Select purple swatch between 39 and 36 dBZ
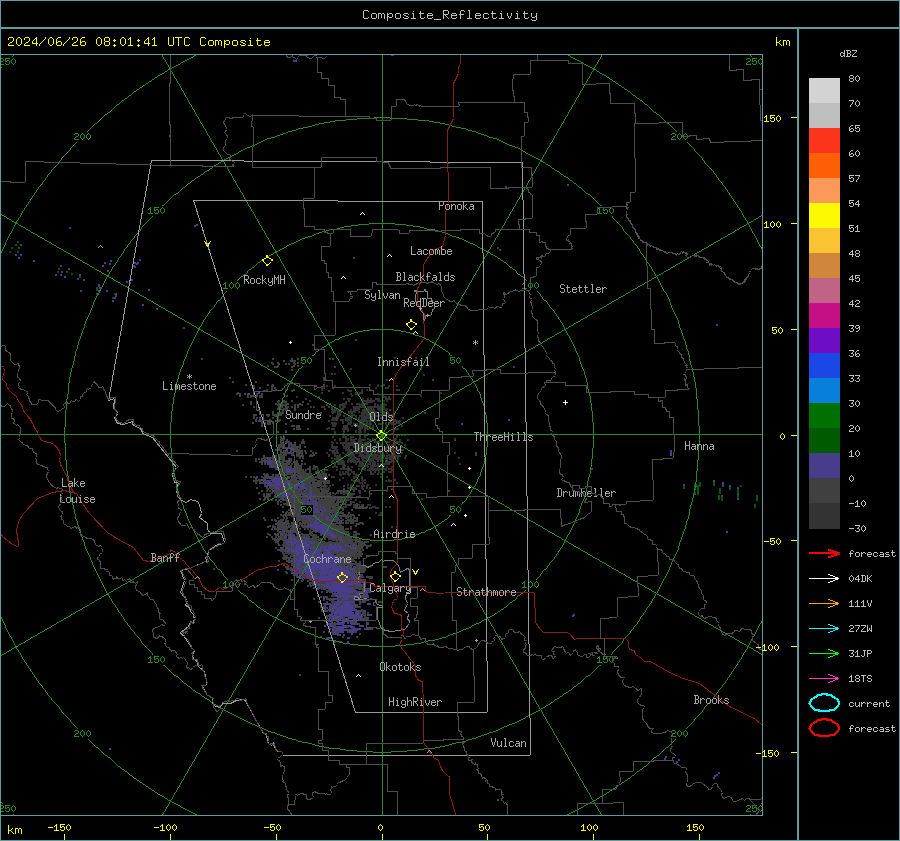The height and width of the screenshot is (841, 900). (824, 340)
